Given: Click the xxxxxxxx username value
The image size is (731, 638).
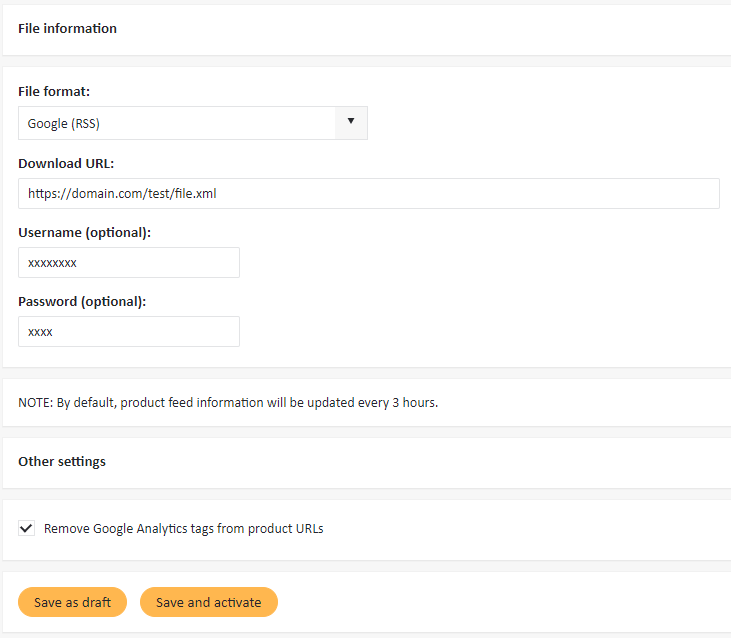Looking at the screenshot, I should point(52,263).
